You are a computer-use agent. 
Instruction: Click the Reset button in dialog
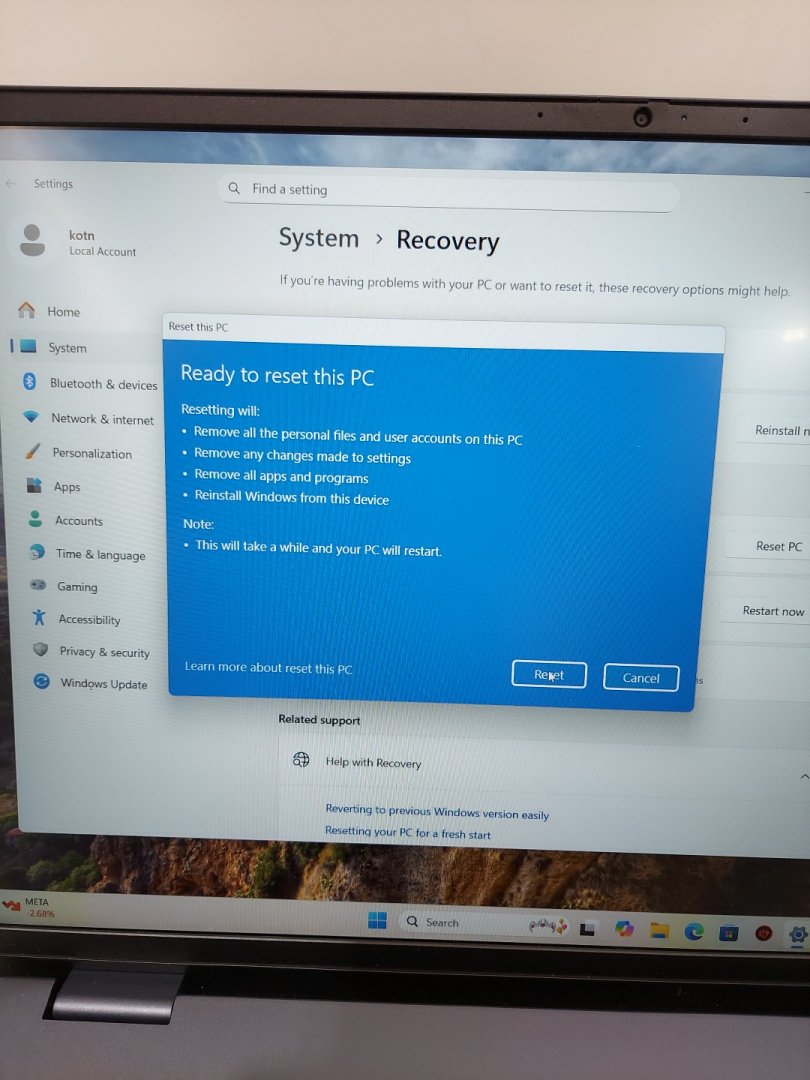(548, 675)
